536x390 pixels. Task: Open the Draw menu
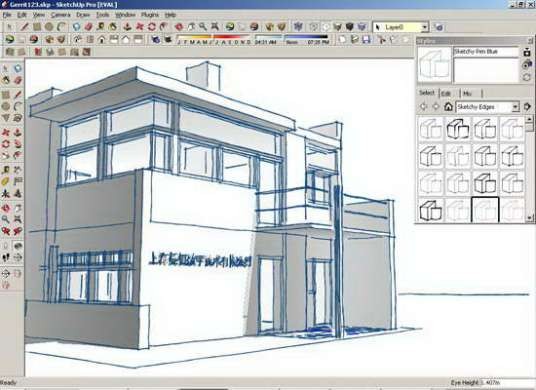click(83, 15)
